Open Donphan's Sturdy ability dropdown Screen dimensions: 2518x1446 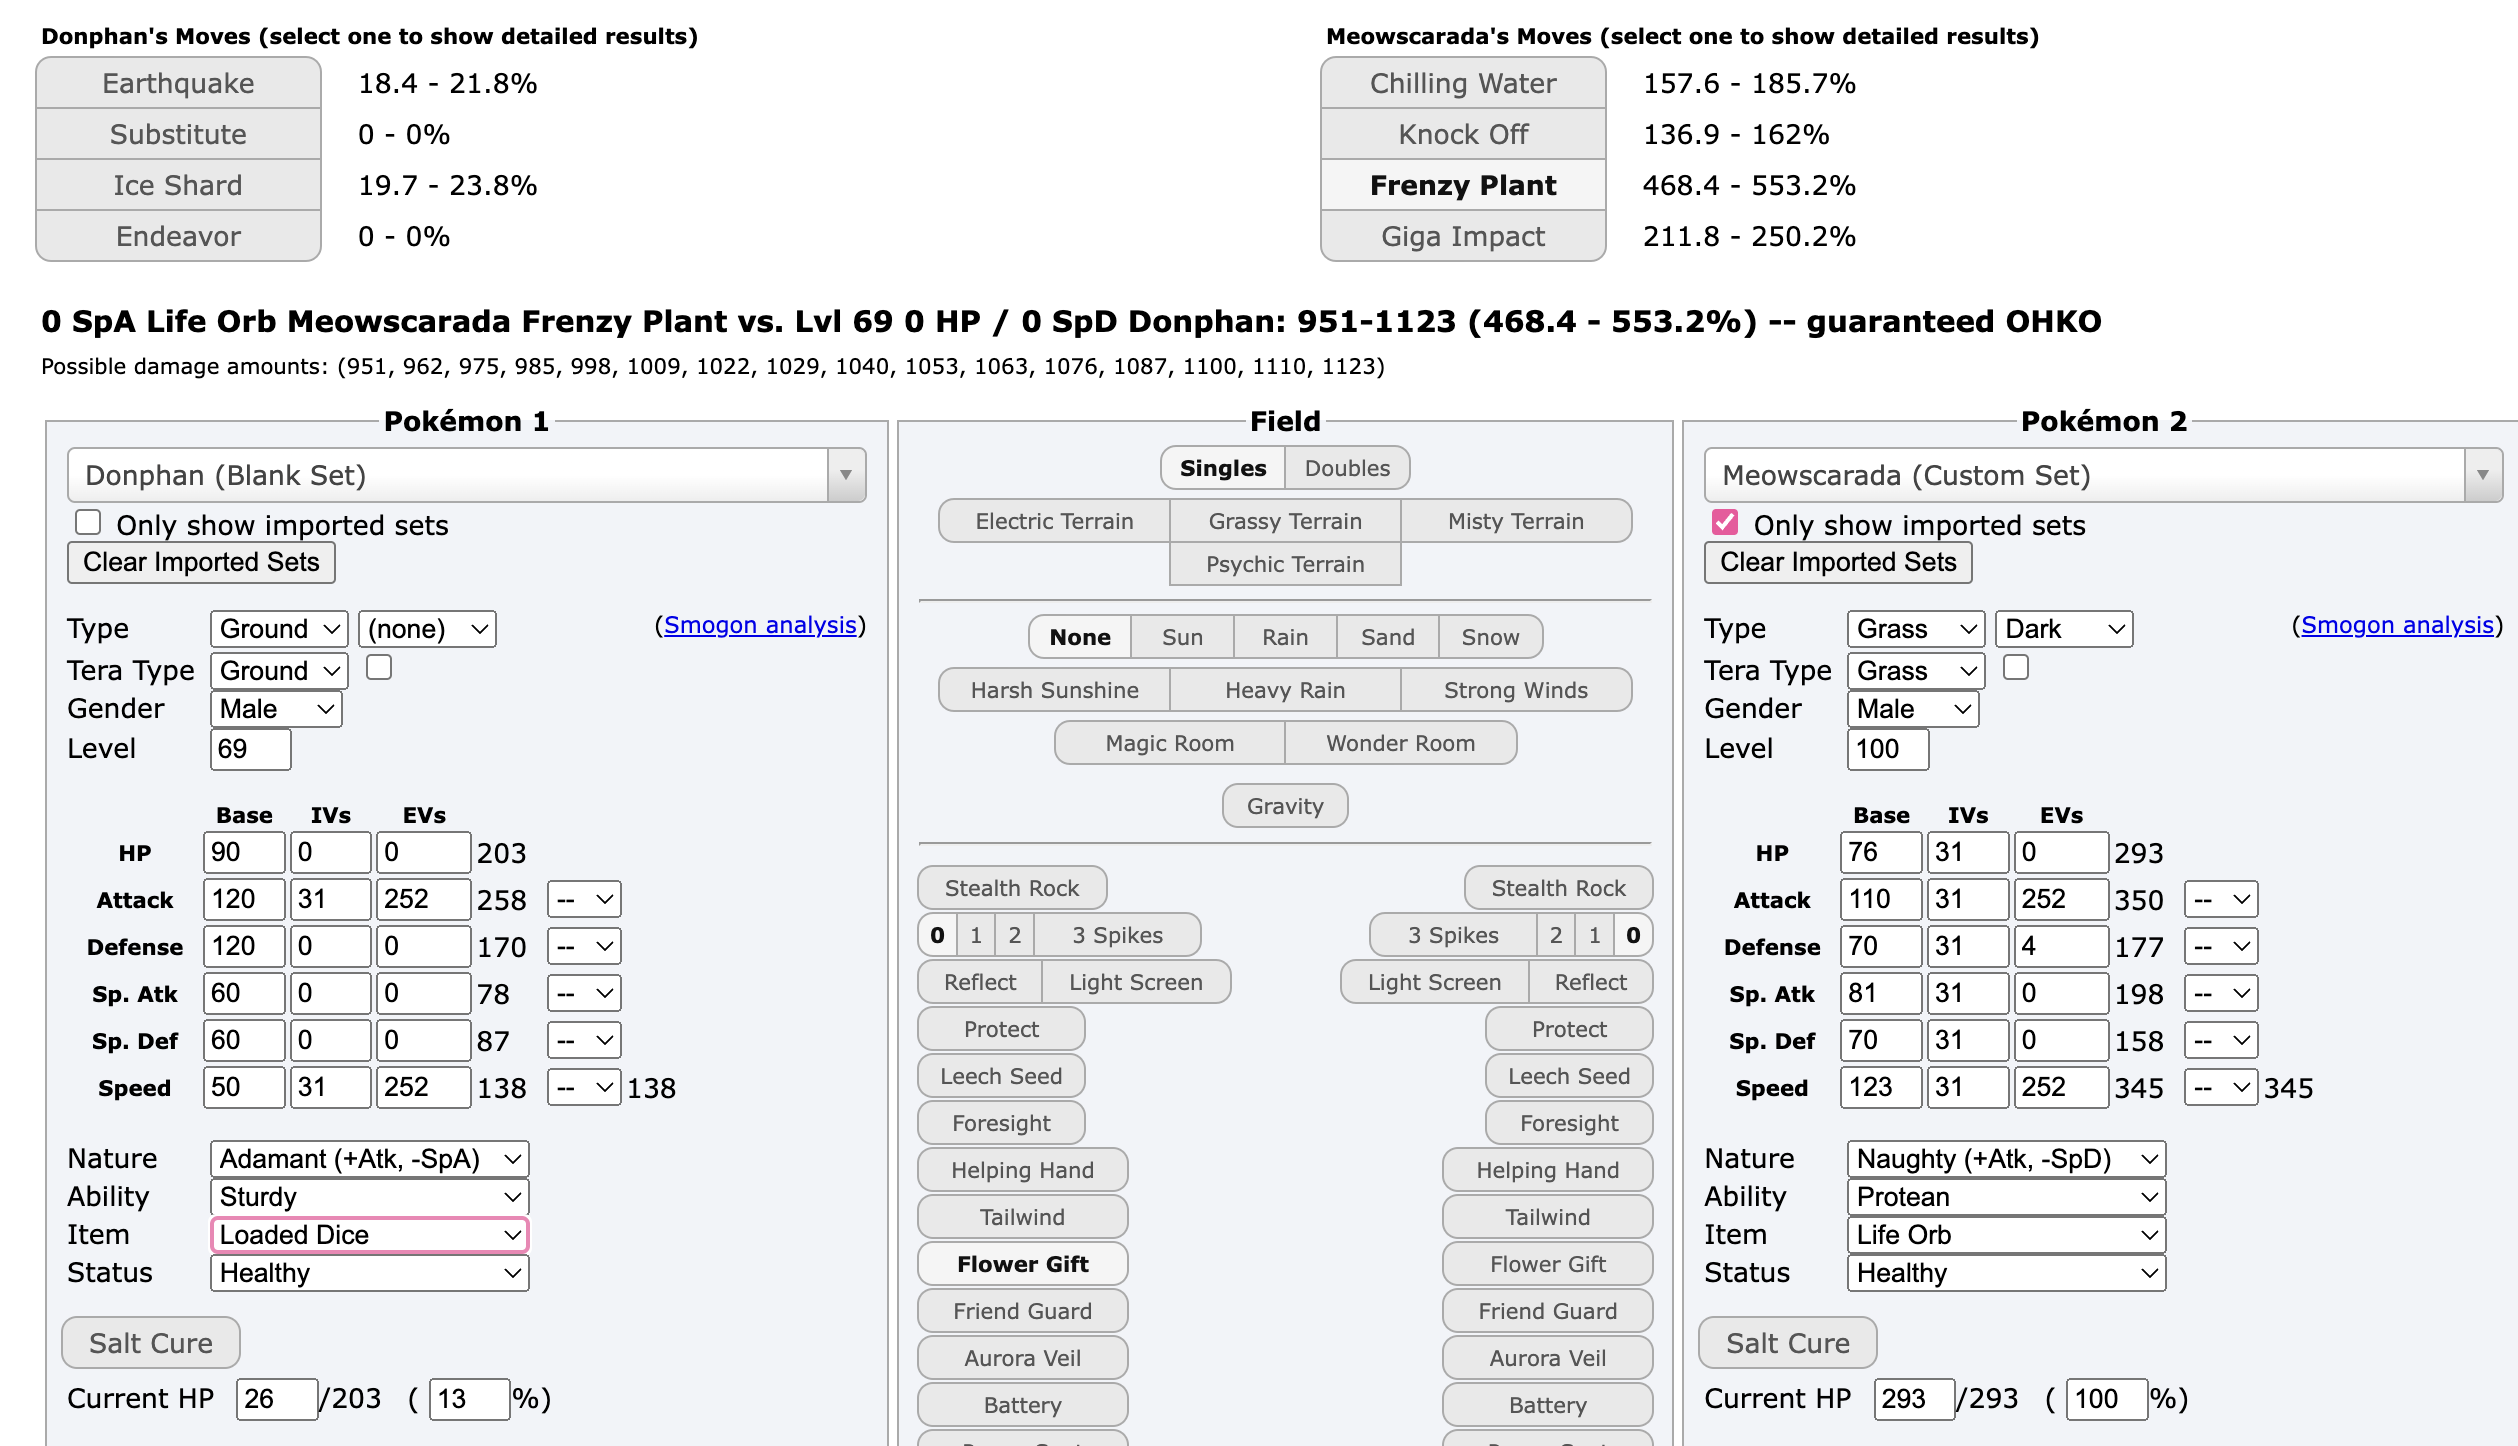coord(369,1197)
